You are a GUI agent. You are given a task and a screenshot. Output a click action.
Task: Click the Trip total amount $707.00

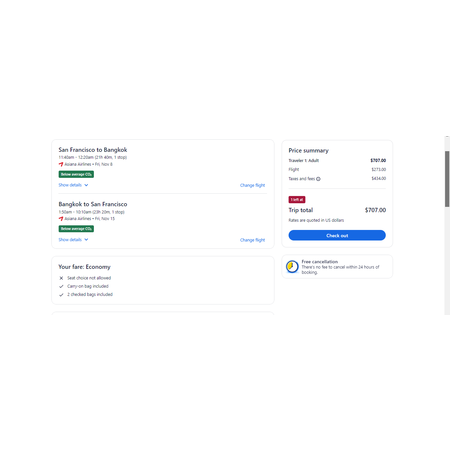(375, 210)
